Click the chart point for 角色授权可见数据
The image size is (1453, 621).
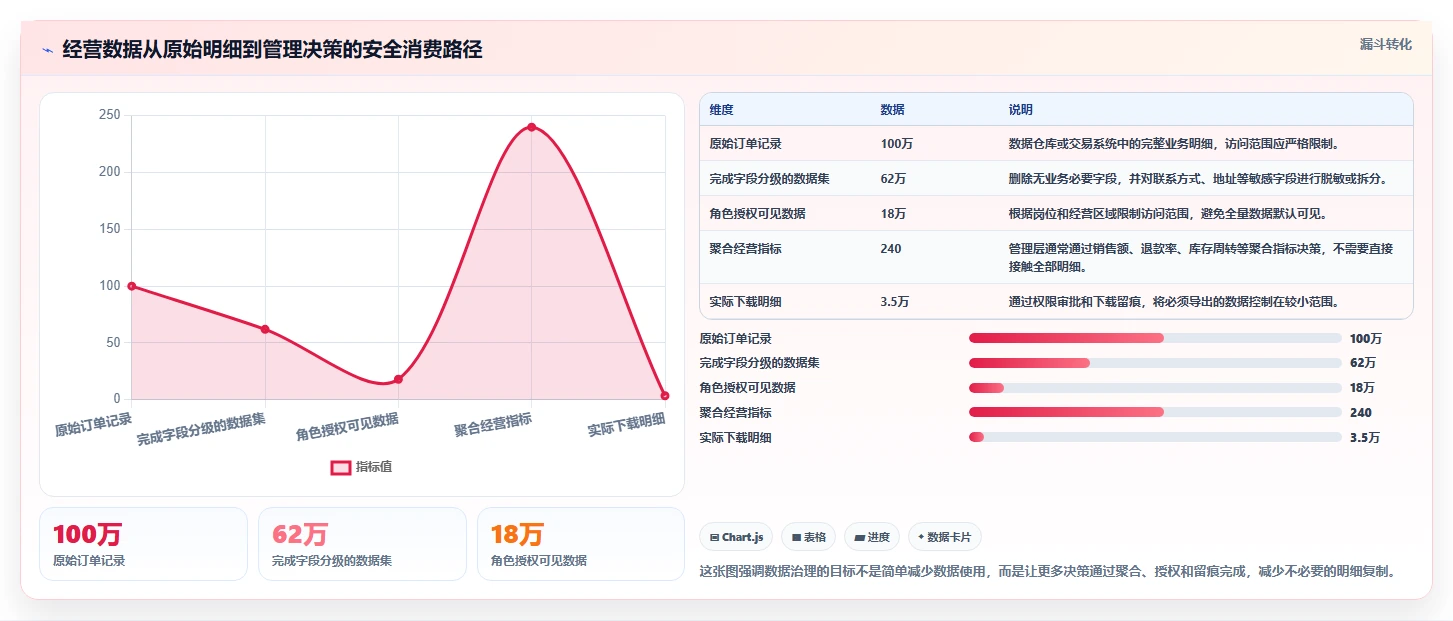(x=398, y=379)
